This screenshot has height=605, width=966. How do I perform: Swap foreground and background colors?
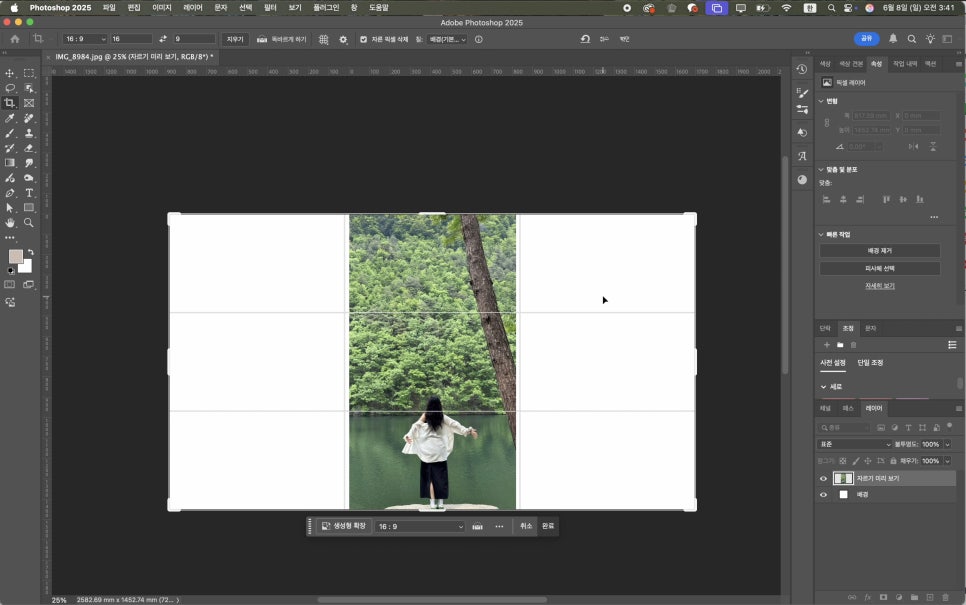[x=30, y=252]
